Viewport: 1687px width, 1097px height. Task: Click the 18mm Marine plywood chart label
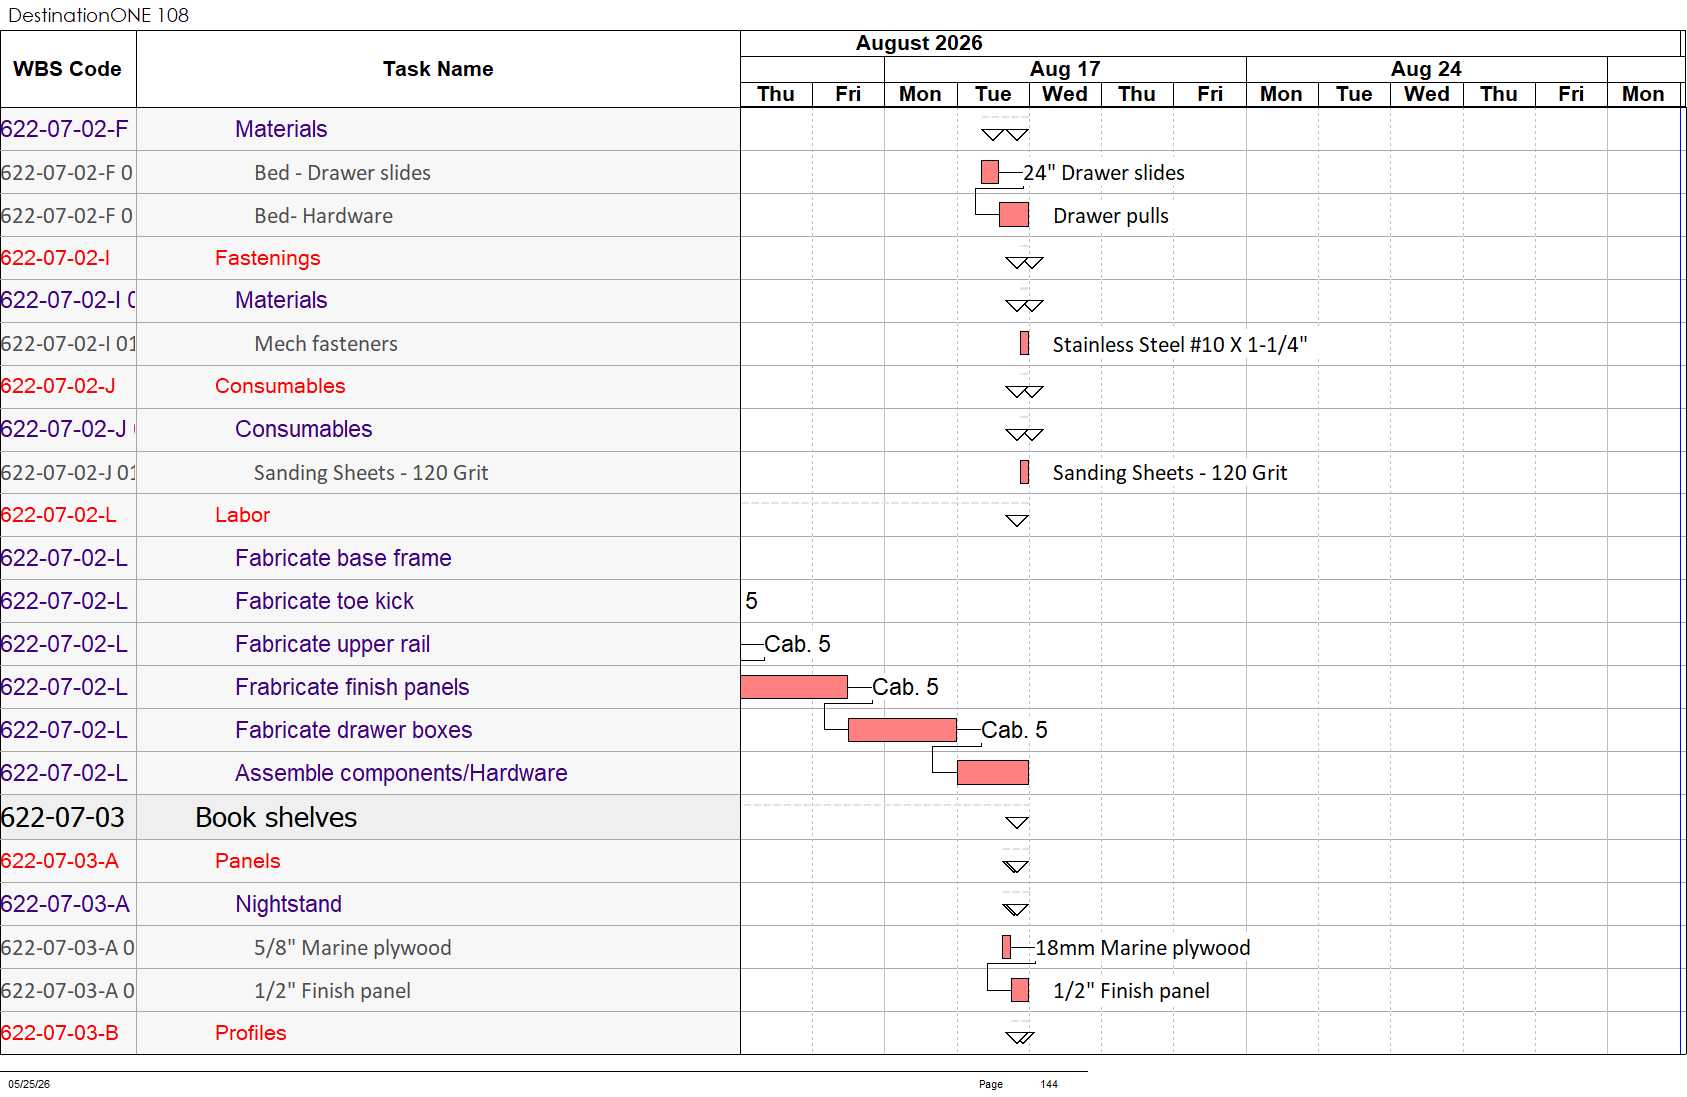click(1143, 948)
